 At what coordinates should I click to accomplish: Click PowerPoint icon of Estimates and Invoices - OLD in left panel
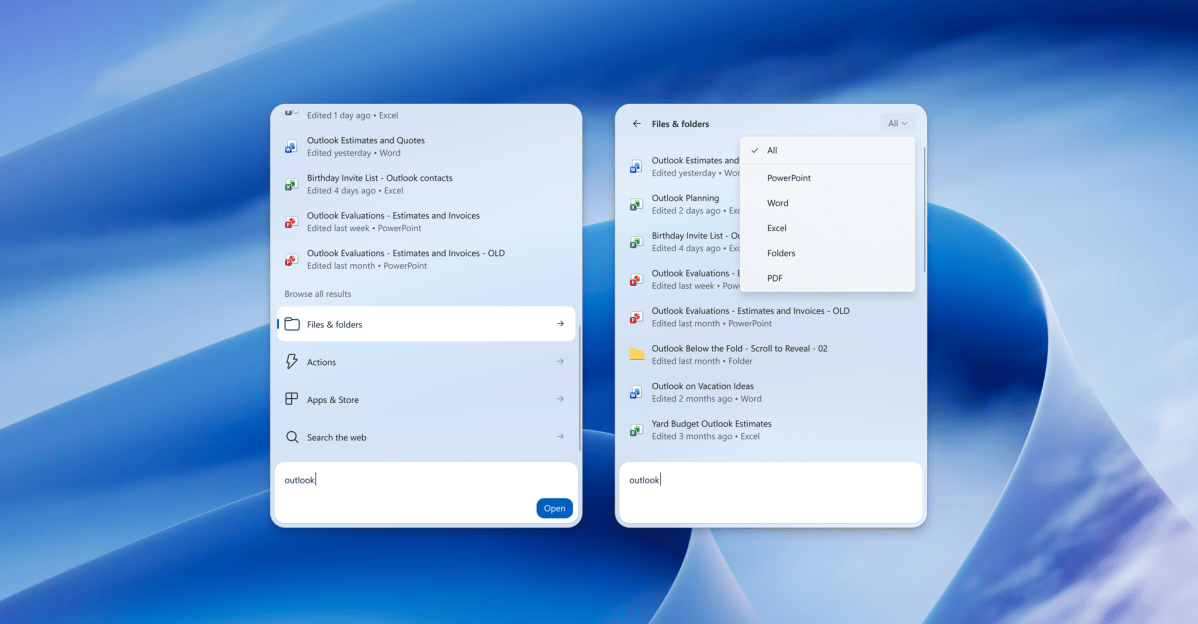[291, 260]
